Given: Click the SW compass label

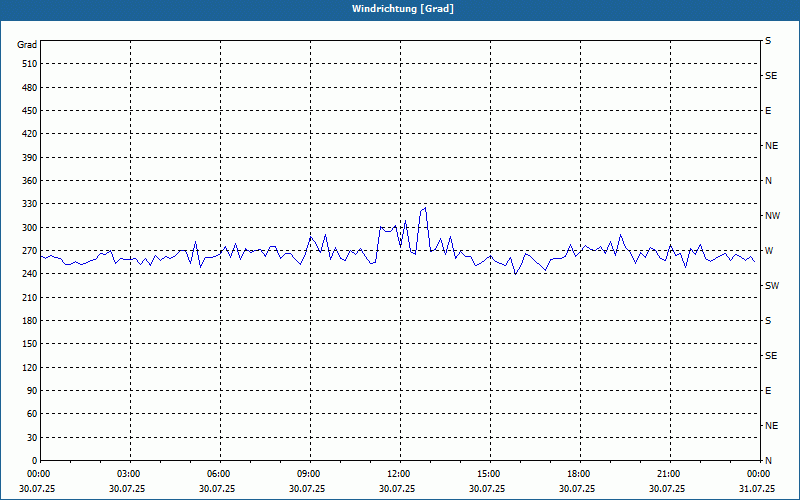Looking at the screenshot, I should pos(772,286).
